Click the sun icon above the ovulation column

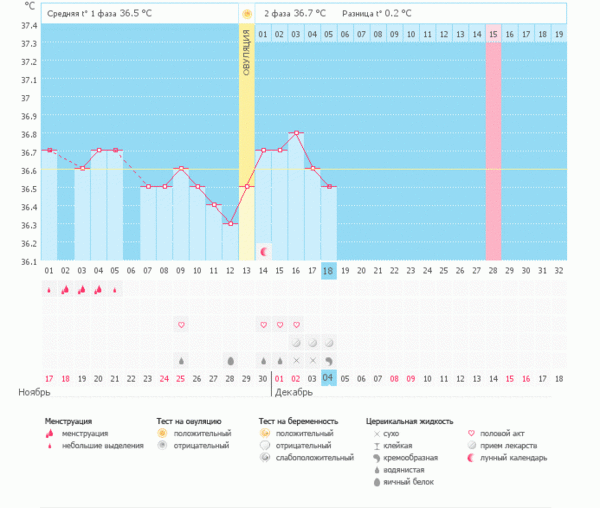[246, 14]
